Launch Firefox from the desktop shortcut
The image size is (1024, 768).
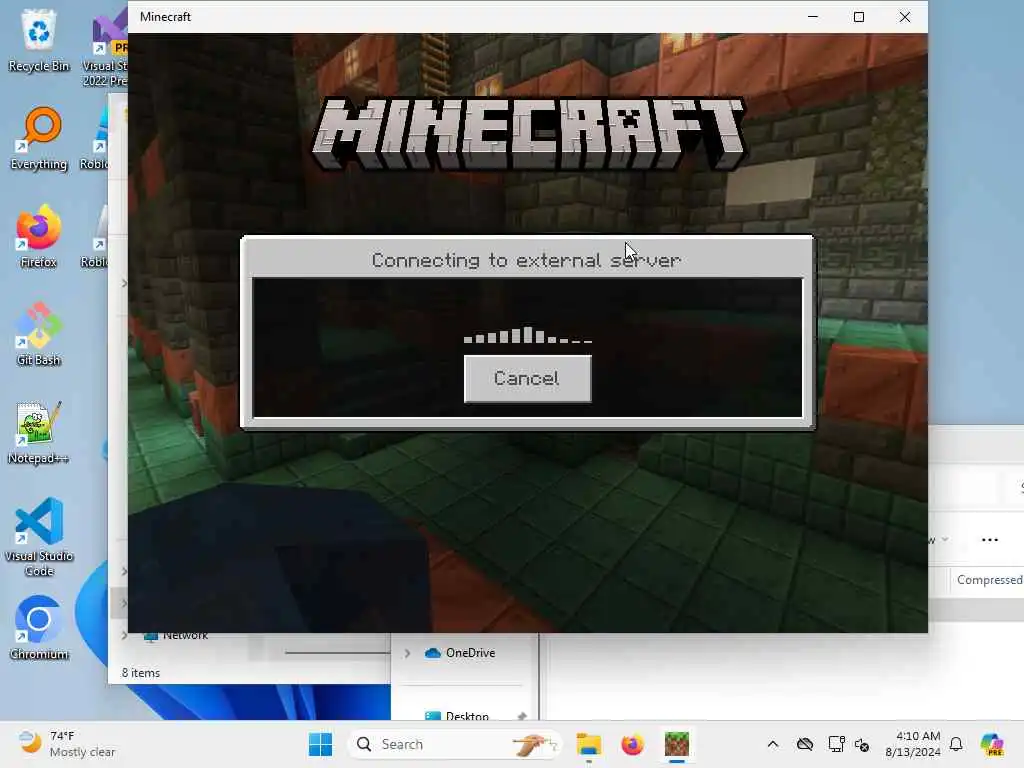[x=39, y=236]
